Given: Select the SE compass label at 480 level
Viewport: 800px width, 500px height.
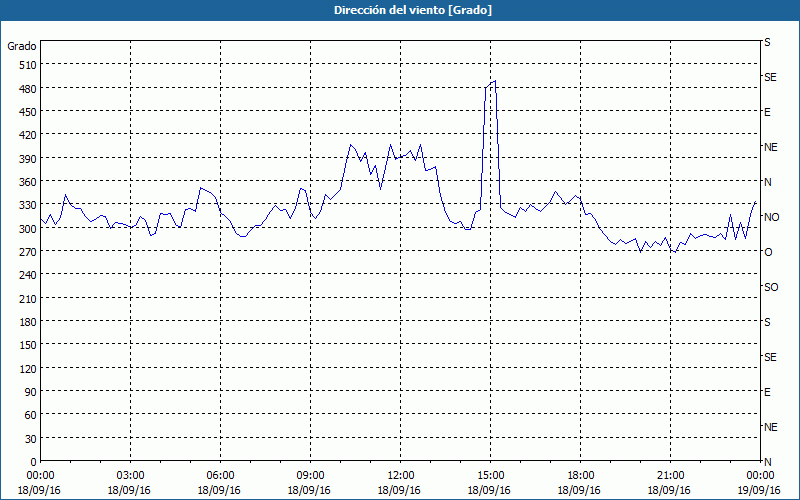Looking at the screenshot, I should (770, 77).
